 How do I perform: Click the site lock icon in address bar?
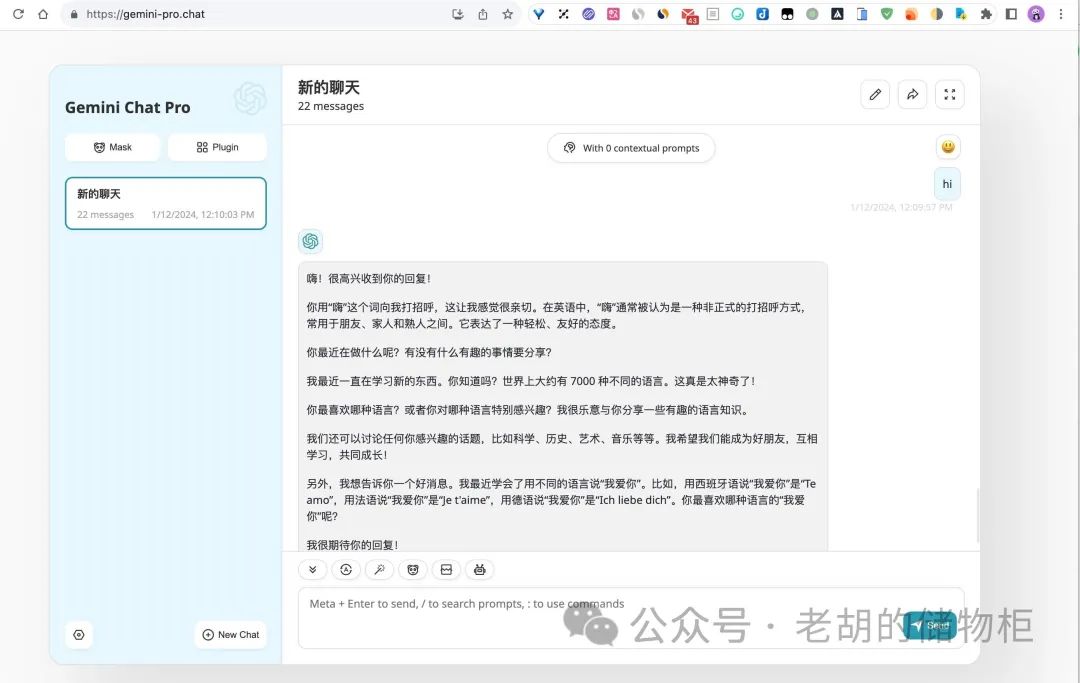coord(74,14)
